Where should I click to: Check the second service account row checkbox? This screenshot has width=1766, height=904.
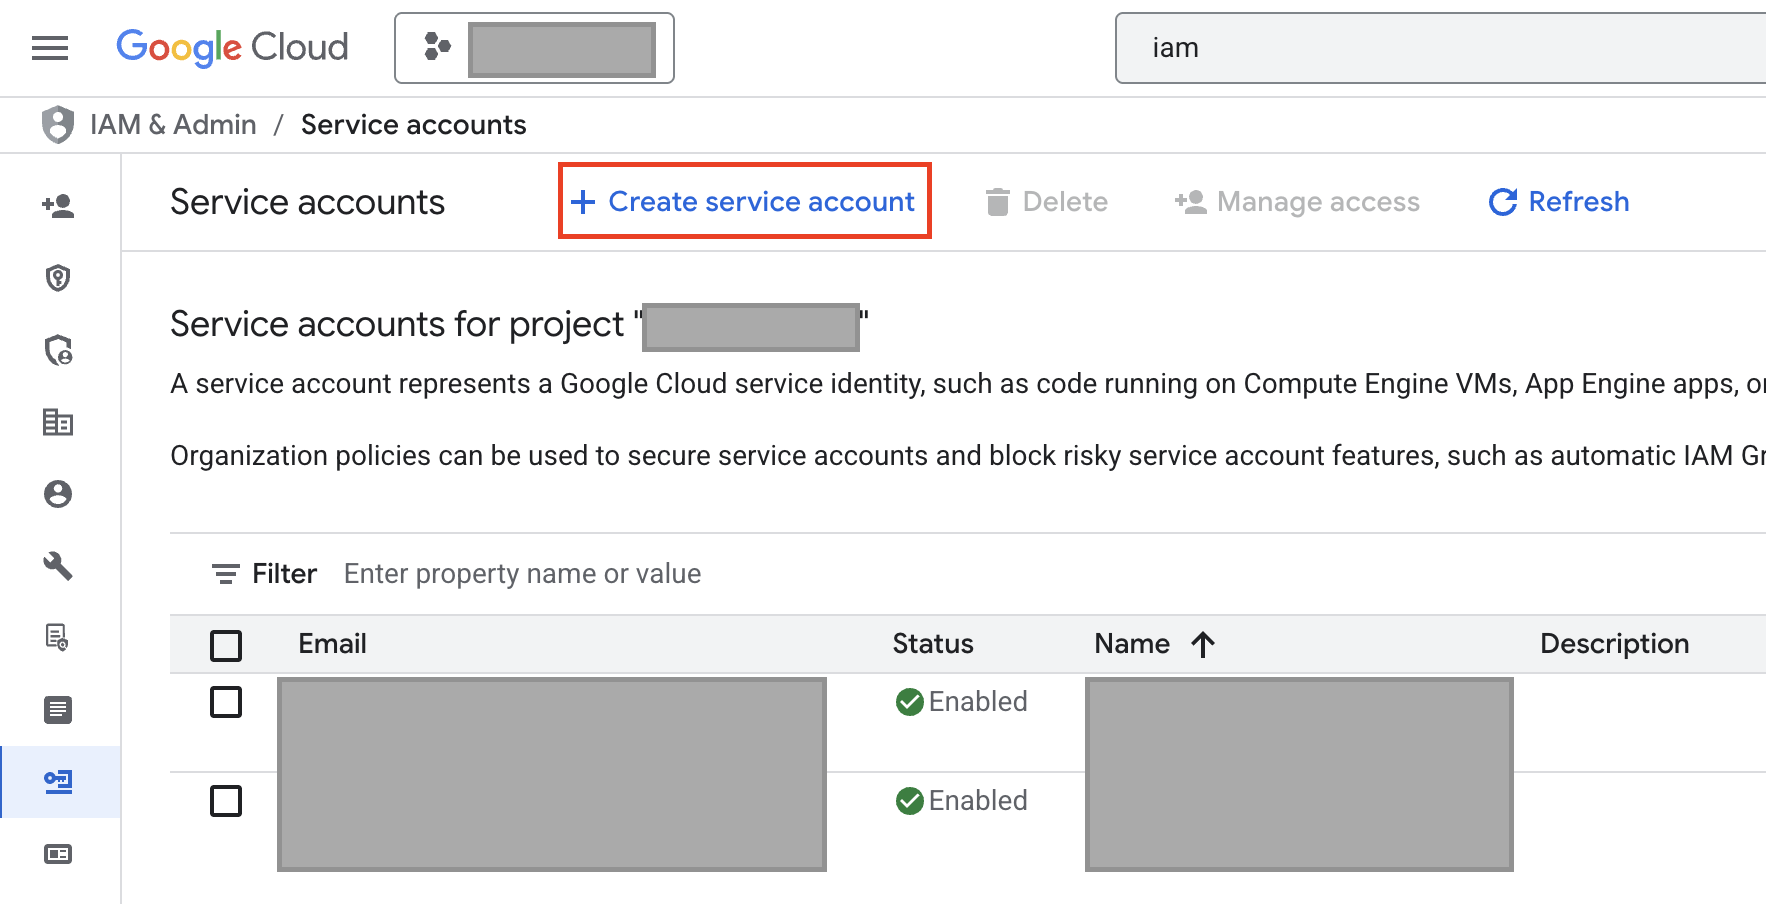tap(226, 801)
